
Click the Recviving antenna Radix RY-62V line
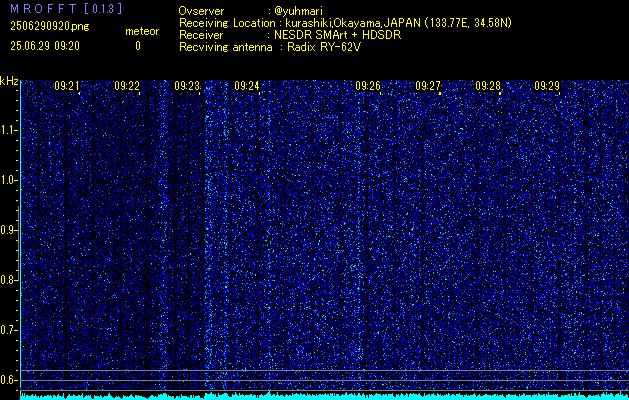point(270,47)
